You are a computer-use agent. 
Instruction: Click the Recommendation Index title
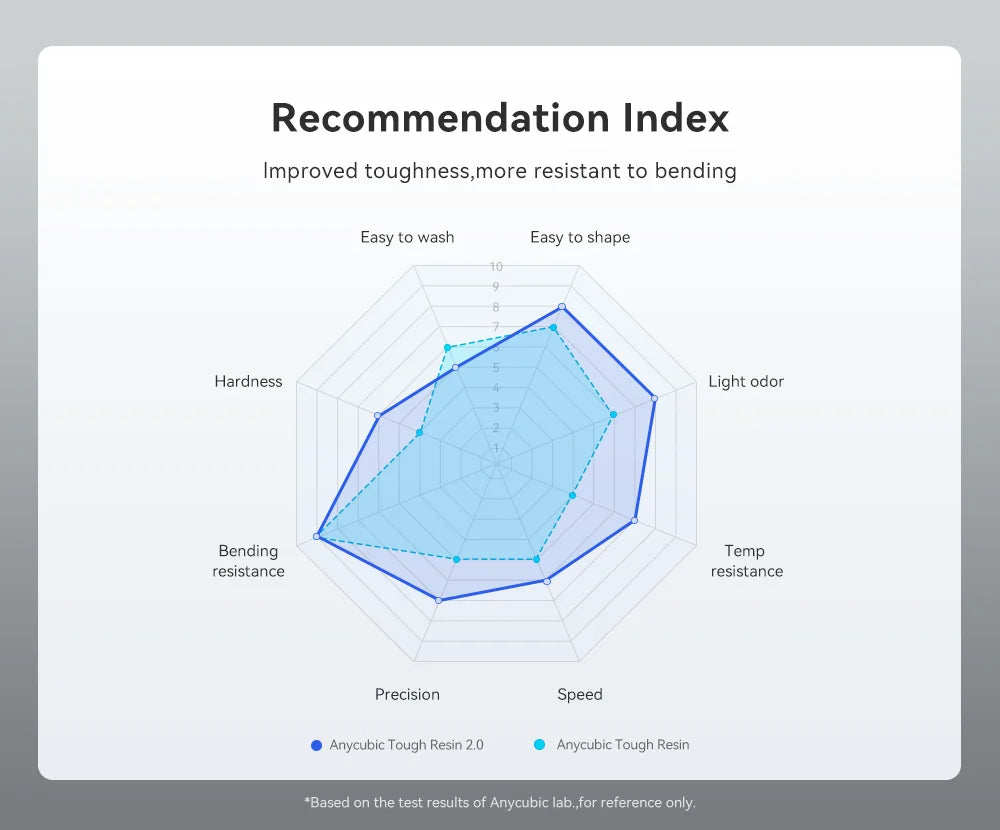500,119
